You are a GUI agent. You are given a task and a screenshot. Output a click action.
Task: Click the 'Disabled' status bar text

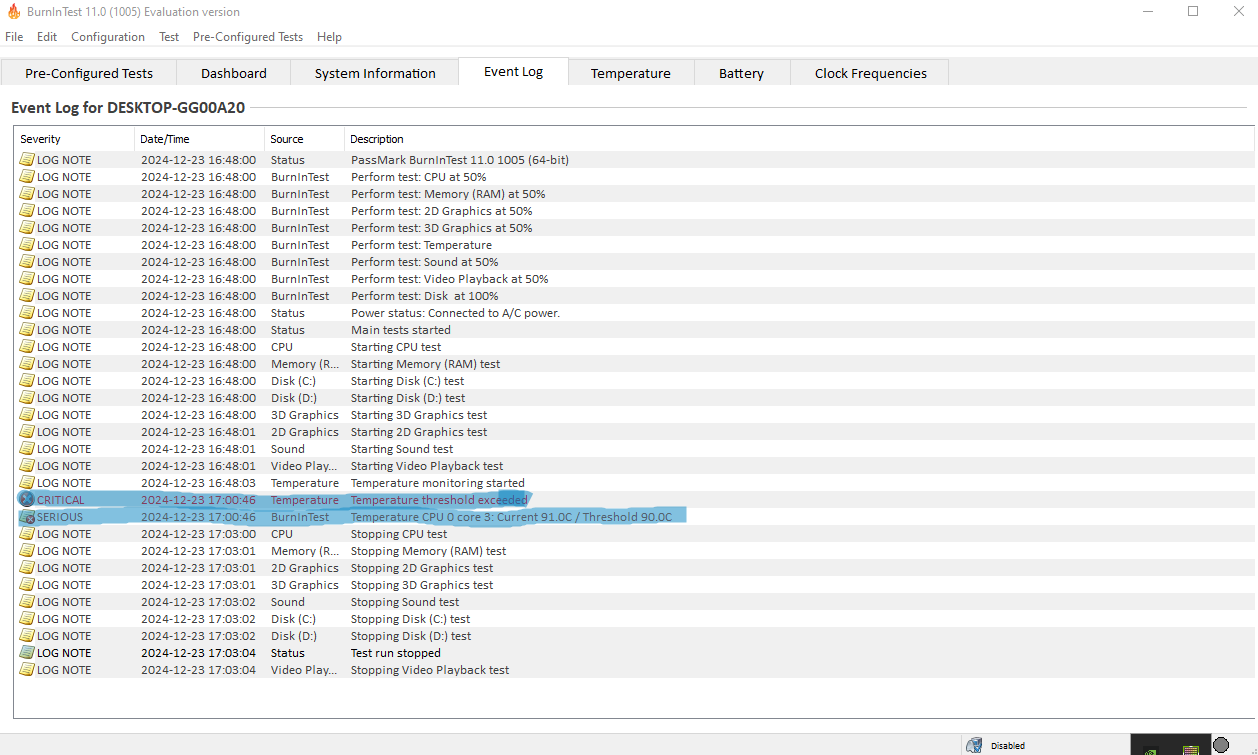[x=1008, y=746]
